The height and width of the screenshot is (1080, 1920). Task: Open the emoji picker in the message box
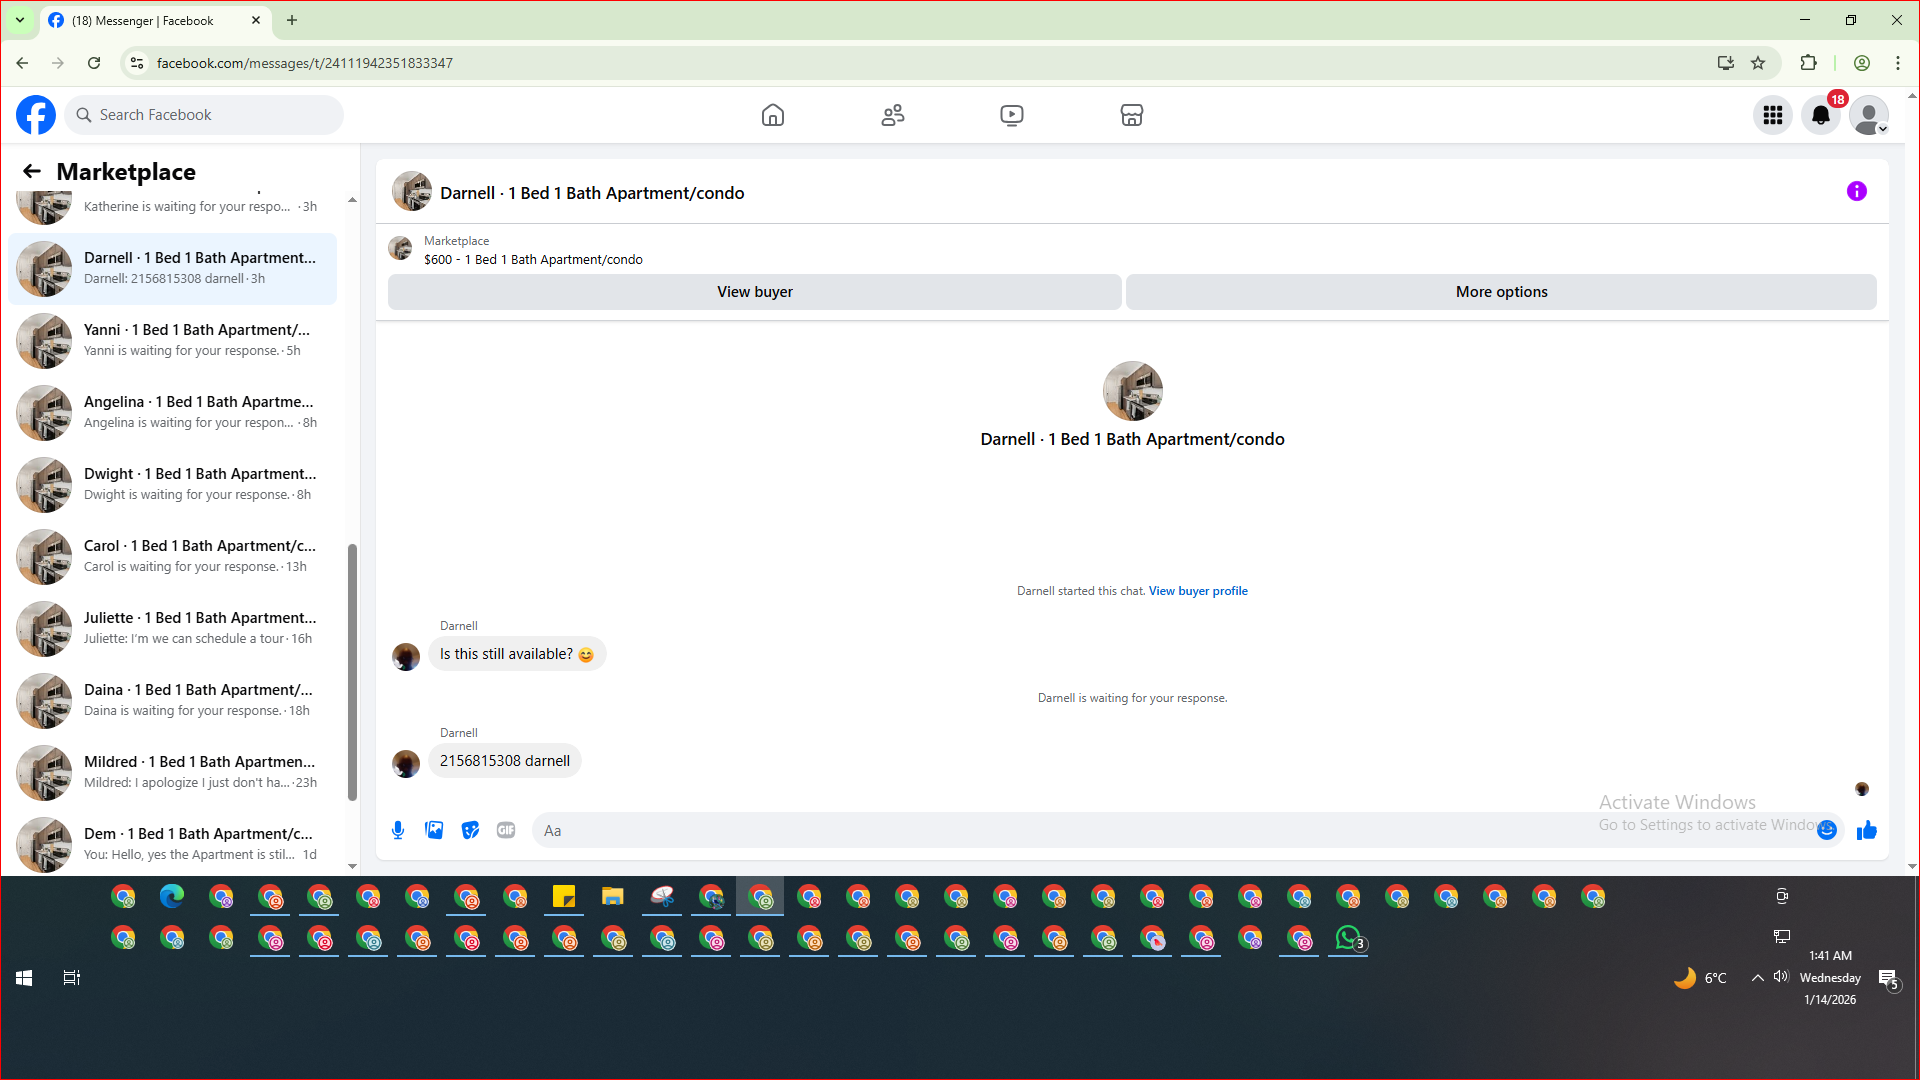tap(1827, 830)
